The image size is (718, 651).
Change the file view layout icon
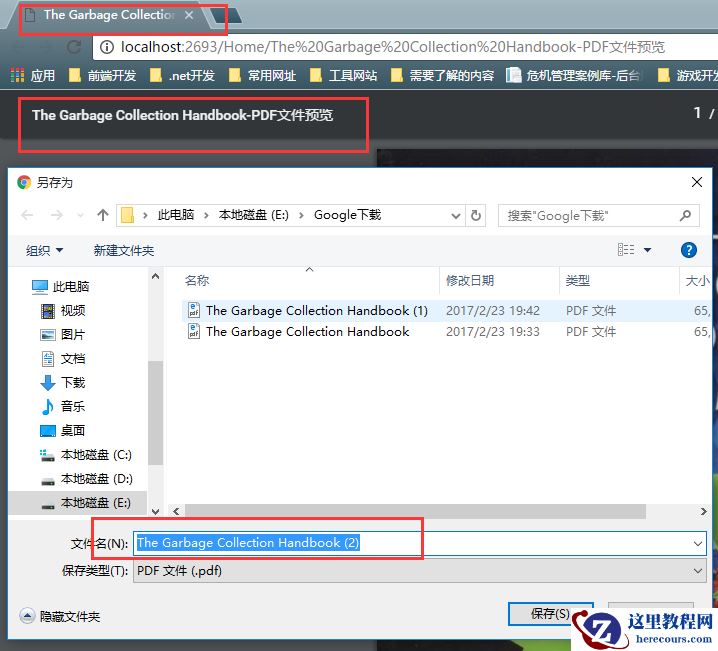coord(626,250)
